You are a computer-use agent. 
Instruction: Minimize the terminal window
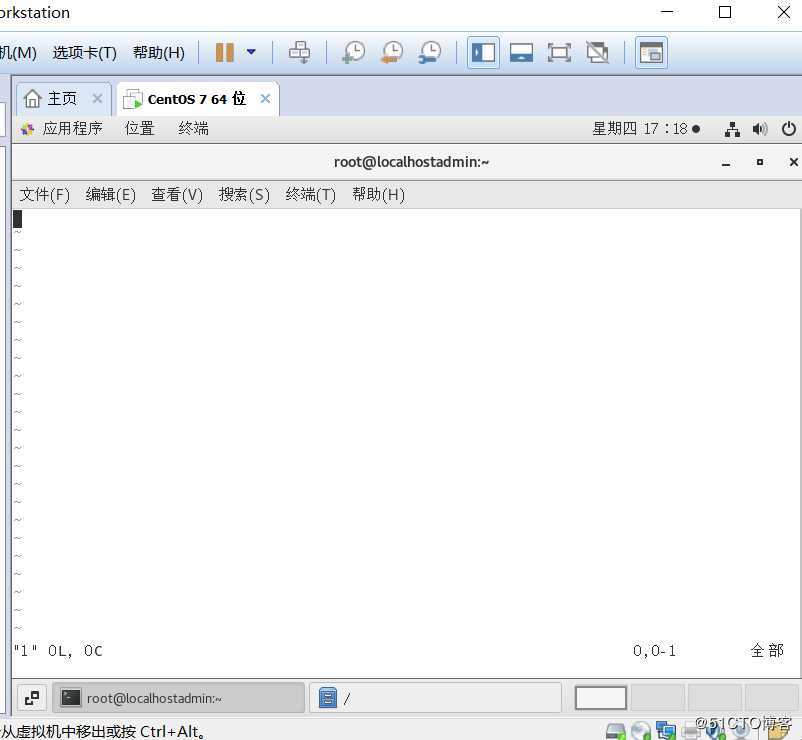point(726,163)
